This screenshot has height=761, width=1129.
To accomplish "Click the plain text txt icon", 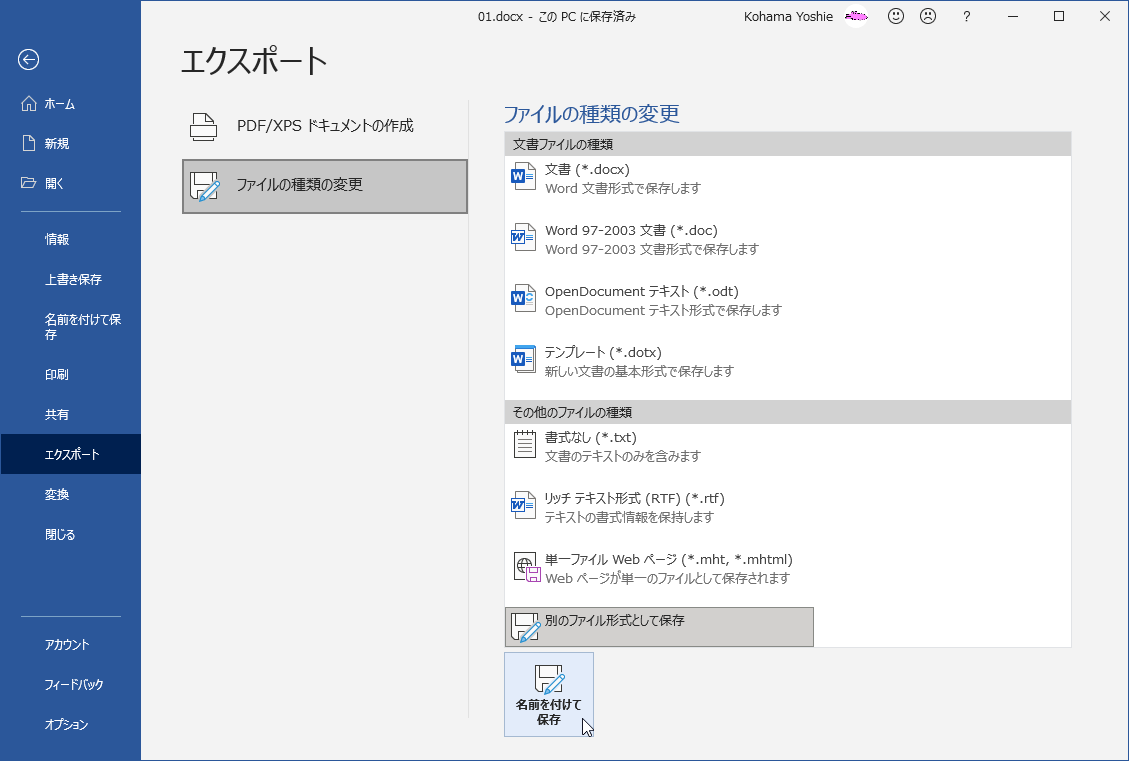I will (525, 444).
